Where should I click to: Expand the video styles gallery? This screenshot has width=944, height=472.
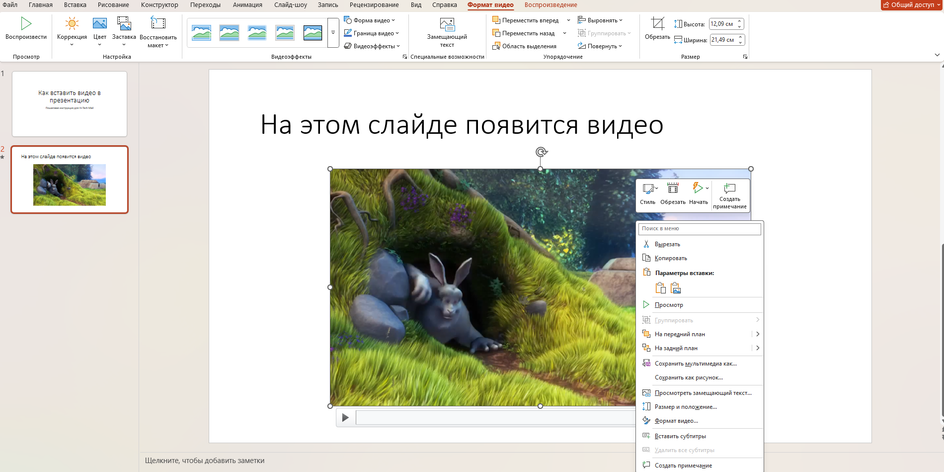(x=333, y=33)
